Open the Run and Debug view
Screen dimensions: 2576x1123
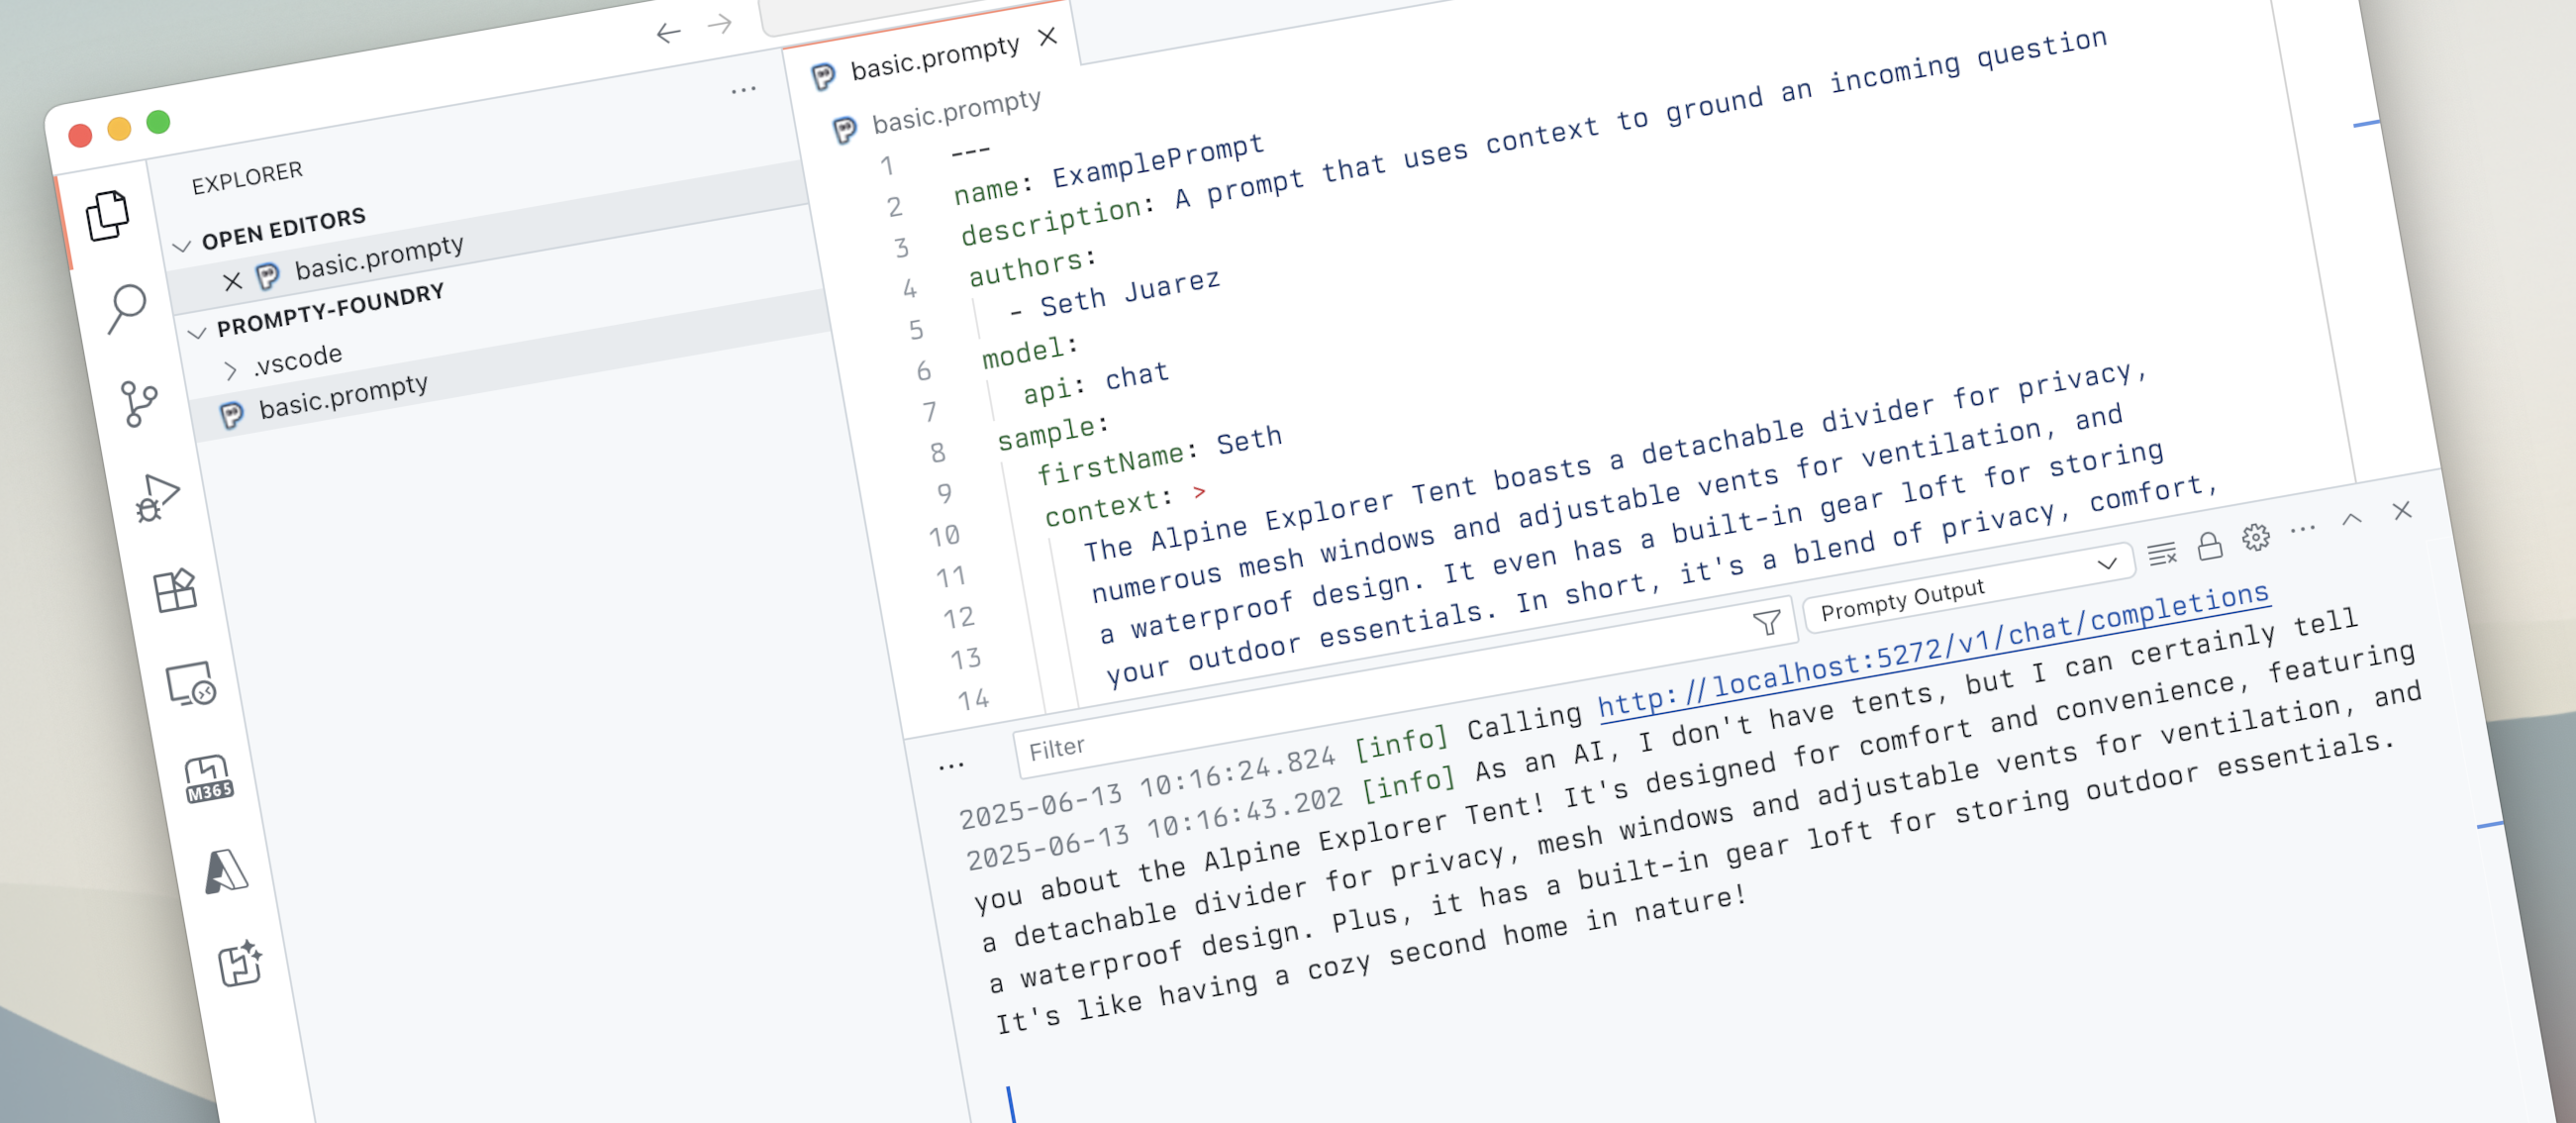[x=157, y=497]
